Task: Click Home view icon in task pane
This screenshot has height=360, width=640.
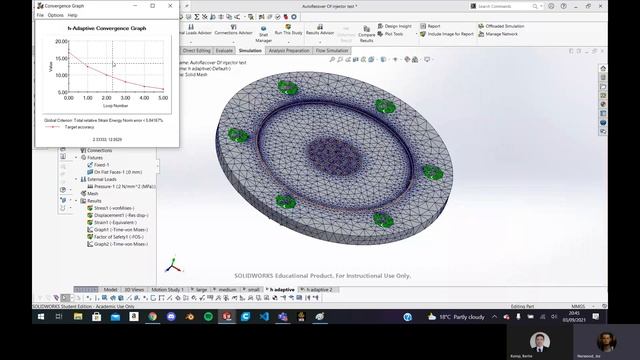Action: point(603,68)
